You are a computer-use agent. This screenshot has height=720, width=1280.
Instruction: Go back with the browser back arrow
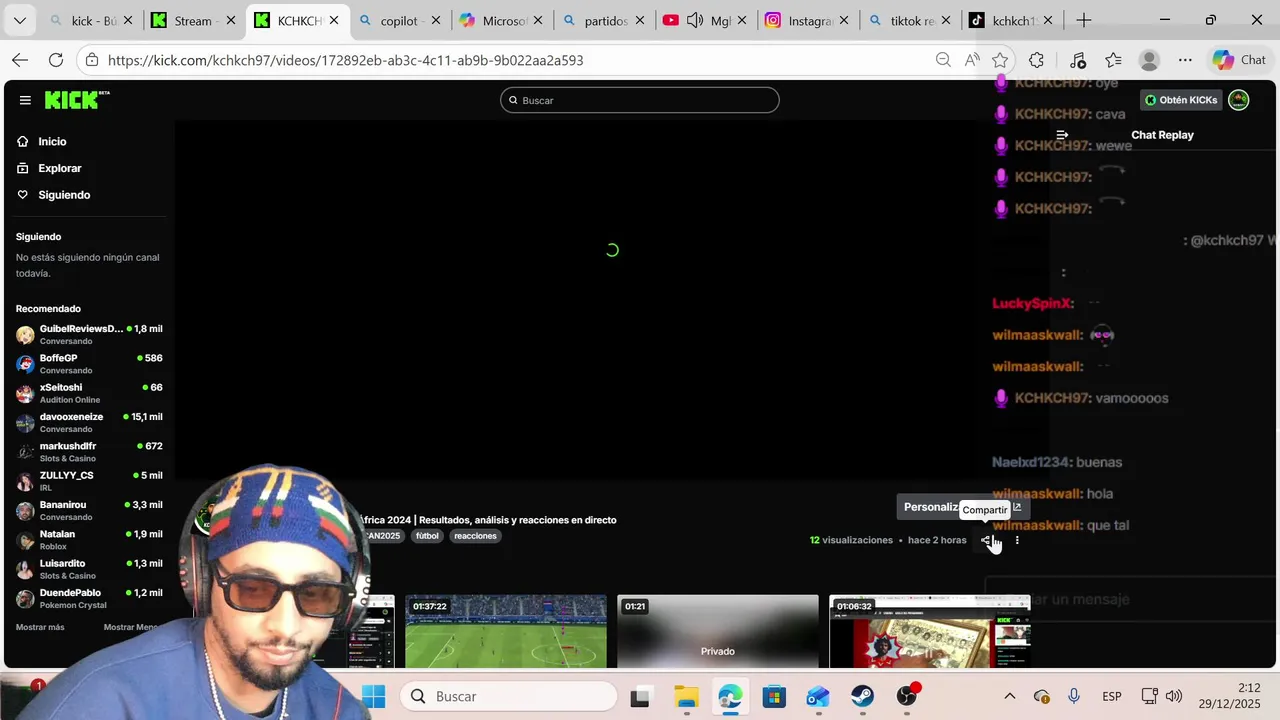click(20, 60)
